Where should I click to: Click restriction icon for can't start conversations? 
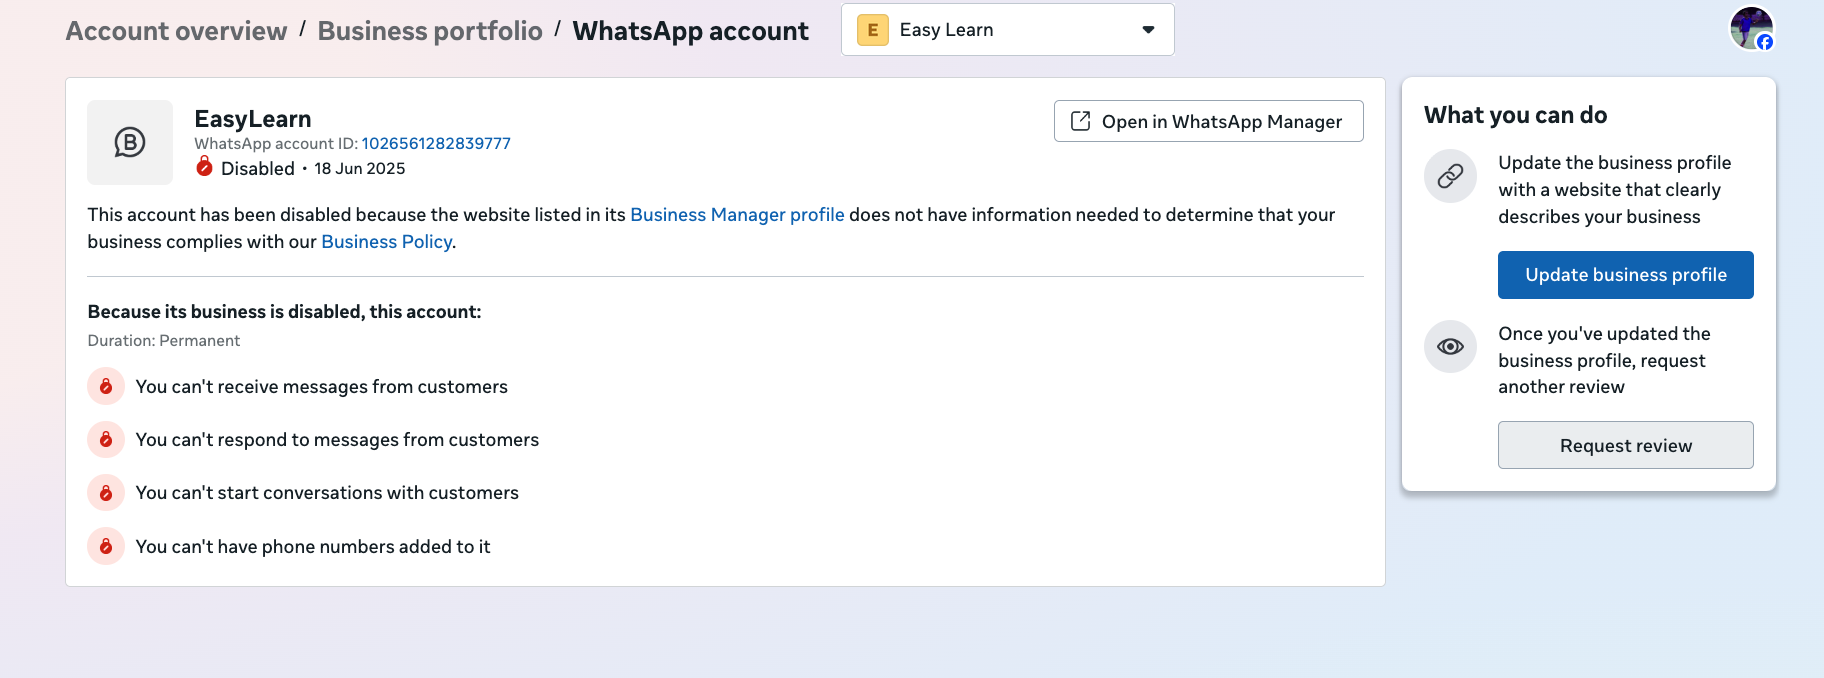coord(106,493)
